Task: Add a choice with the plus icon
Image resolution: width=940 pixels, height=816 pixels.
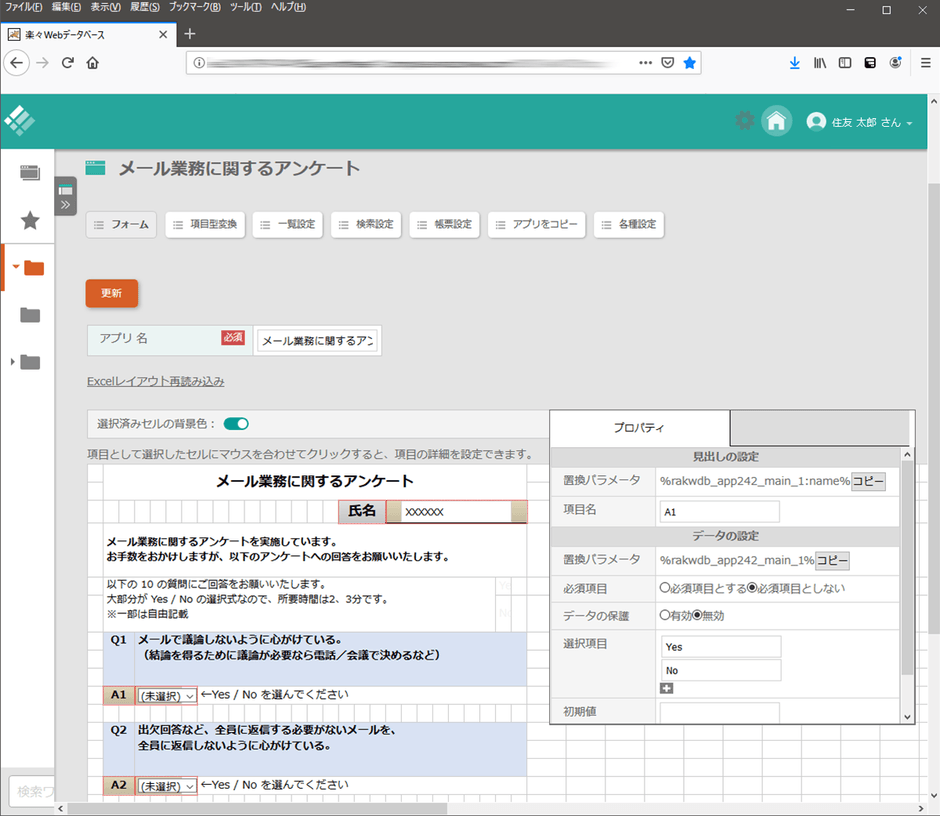Action: click(x=666, y=688)
